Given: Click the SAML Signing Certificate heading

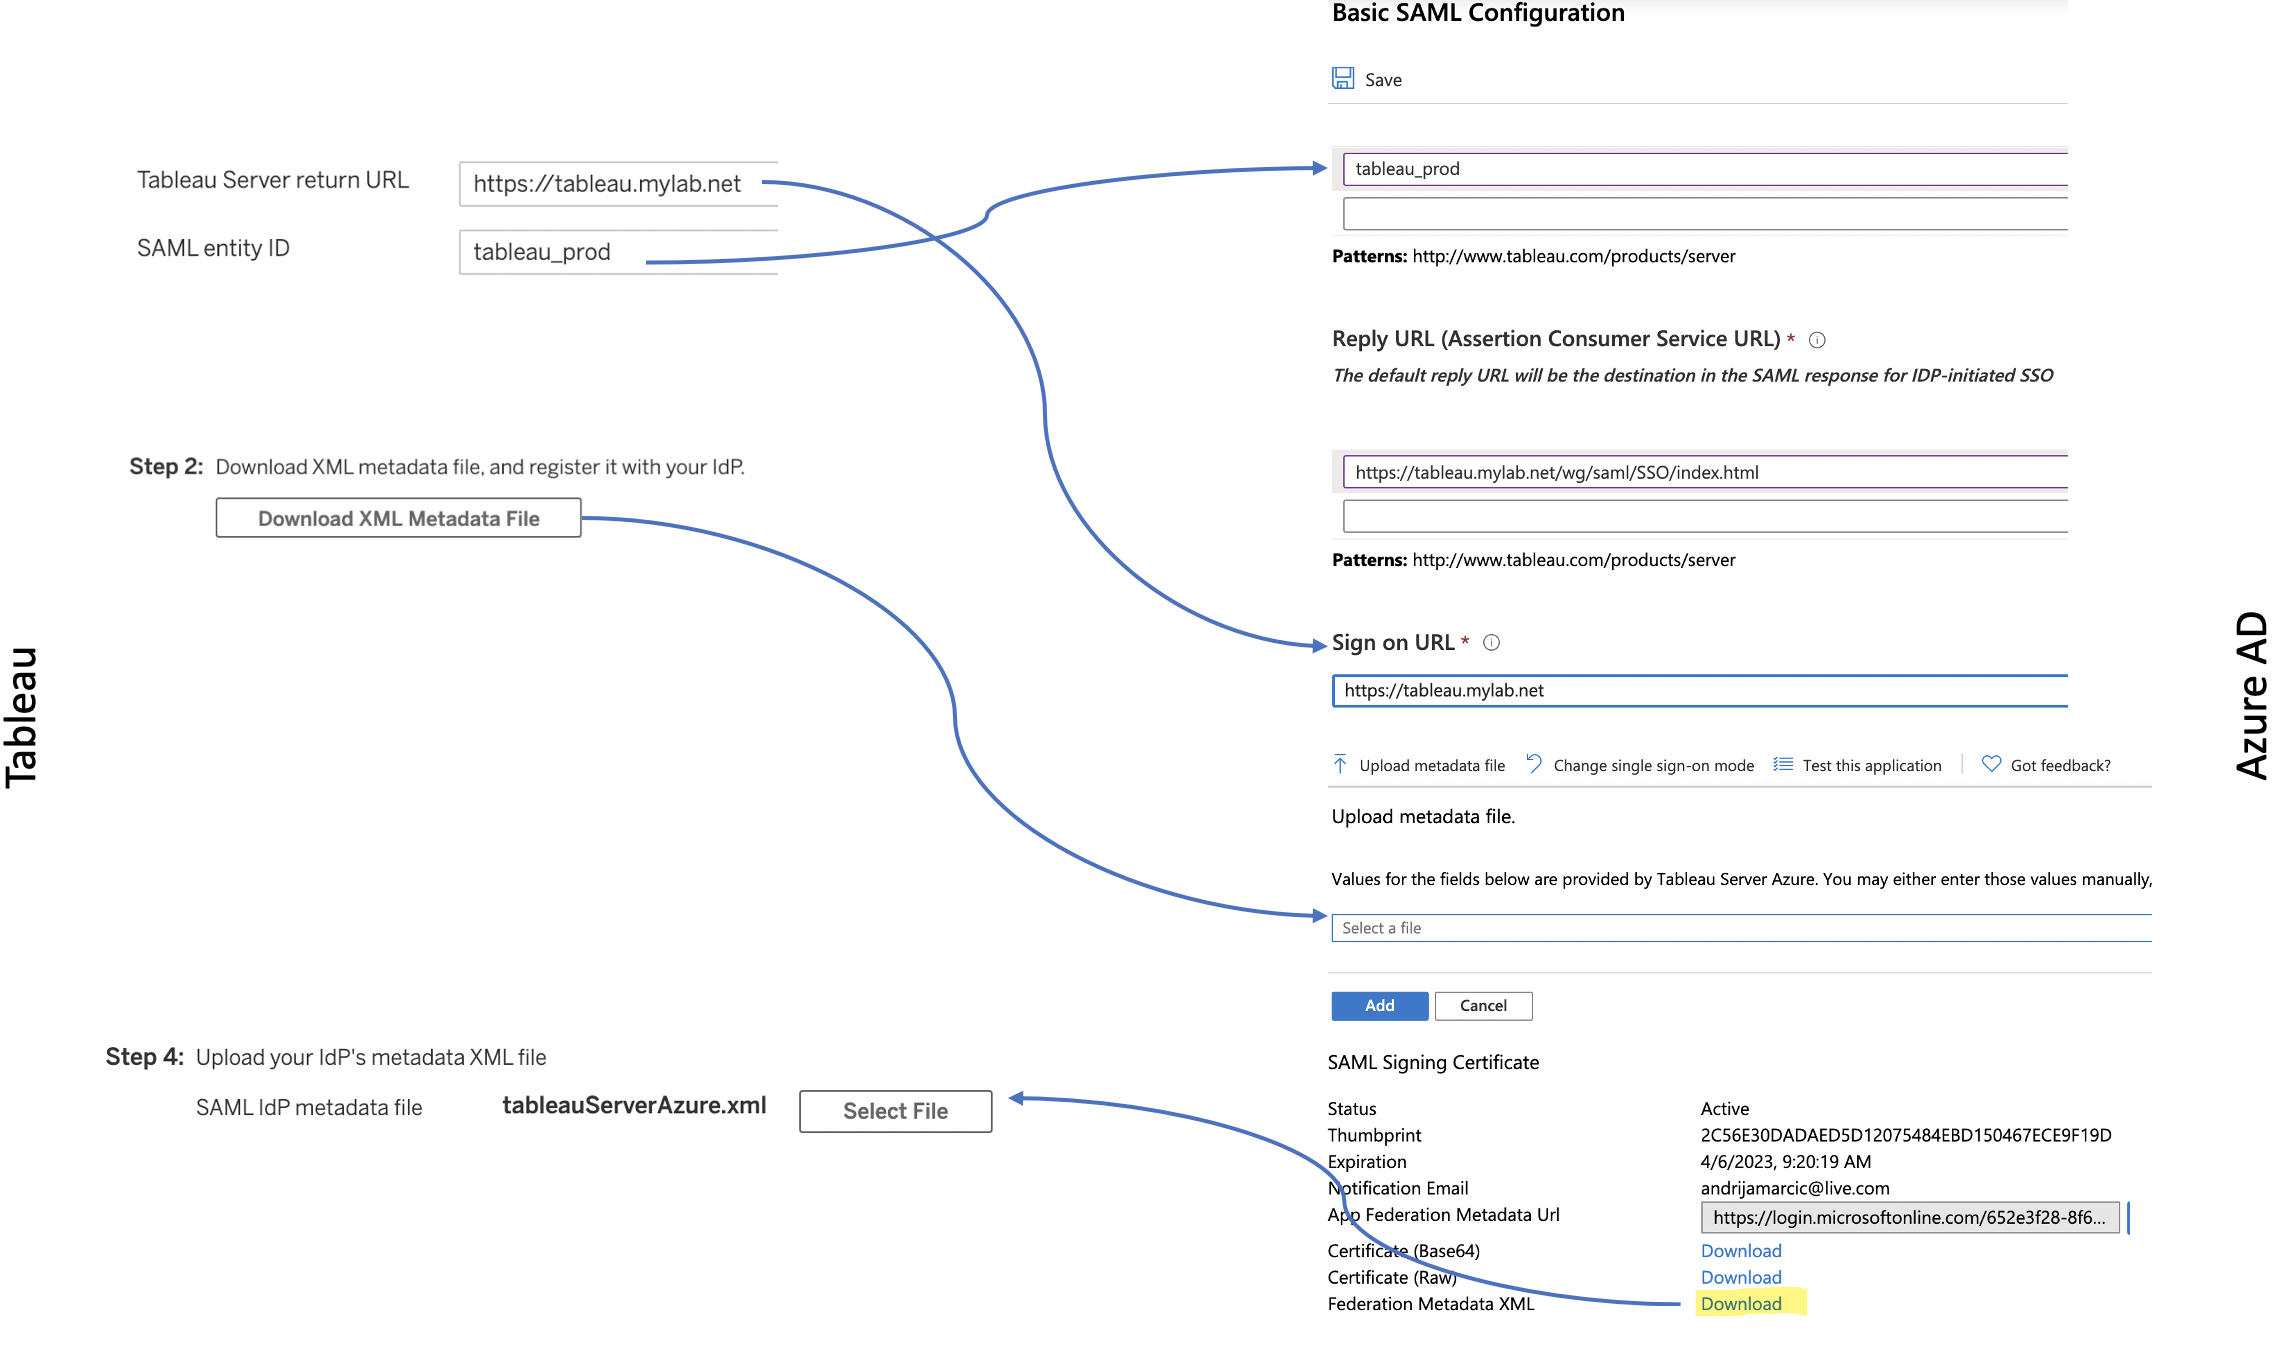Looking at the screenshot, I should tap(1433, 1063).
